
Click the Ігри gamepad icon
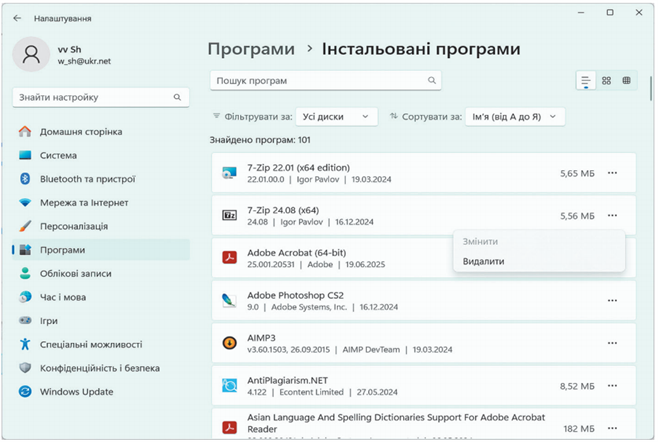(x=25, y=321)
